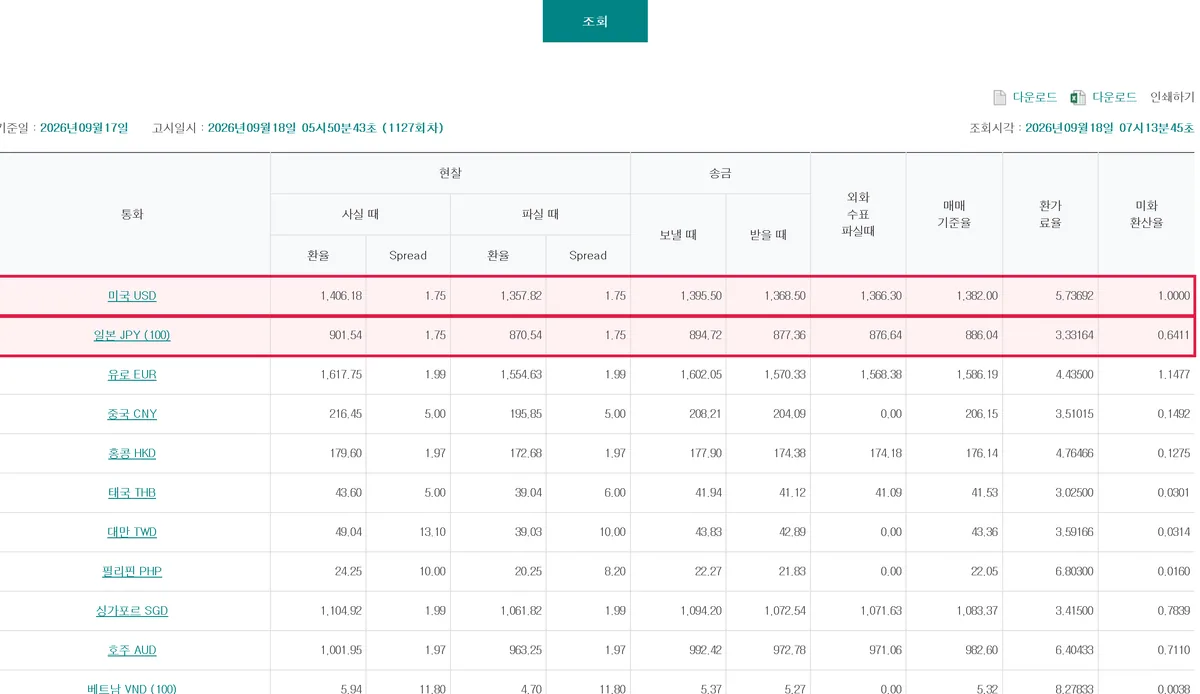Open the 홍콩 HKD currency link
Image resolution: width=1200 pixels, height=694 pixels.
[132, 453]
